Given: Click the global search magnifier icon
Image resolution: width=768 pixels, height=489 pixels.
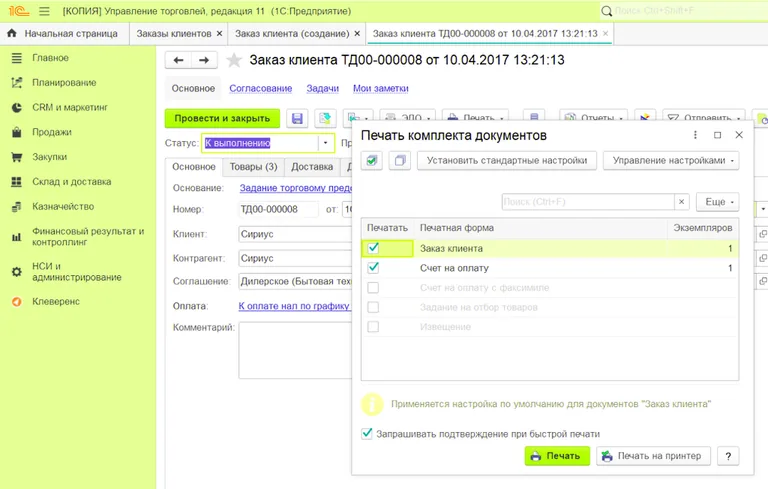Looking at the screenshot, I should (606, 11).
